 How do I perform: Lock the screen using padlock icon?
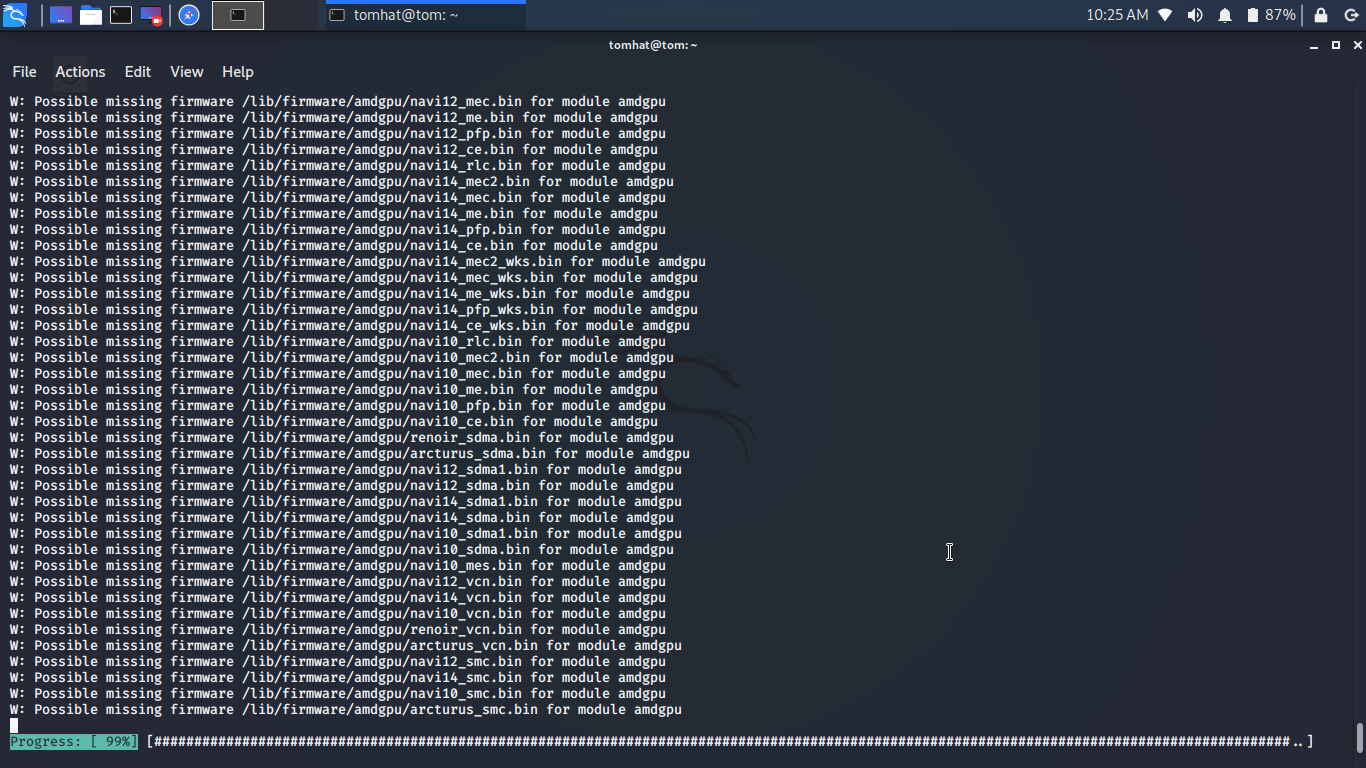pos(1321,15)
